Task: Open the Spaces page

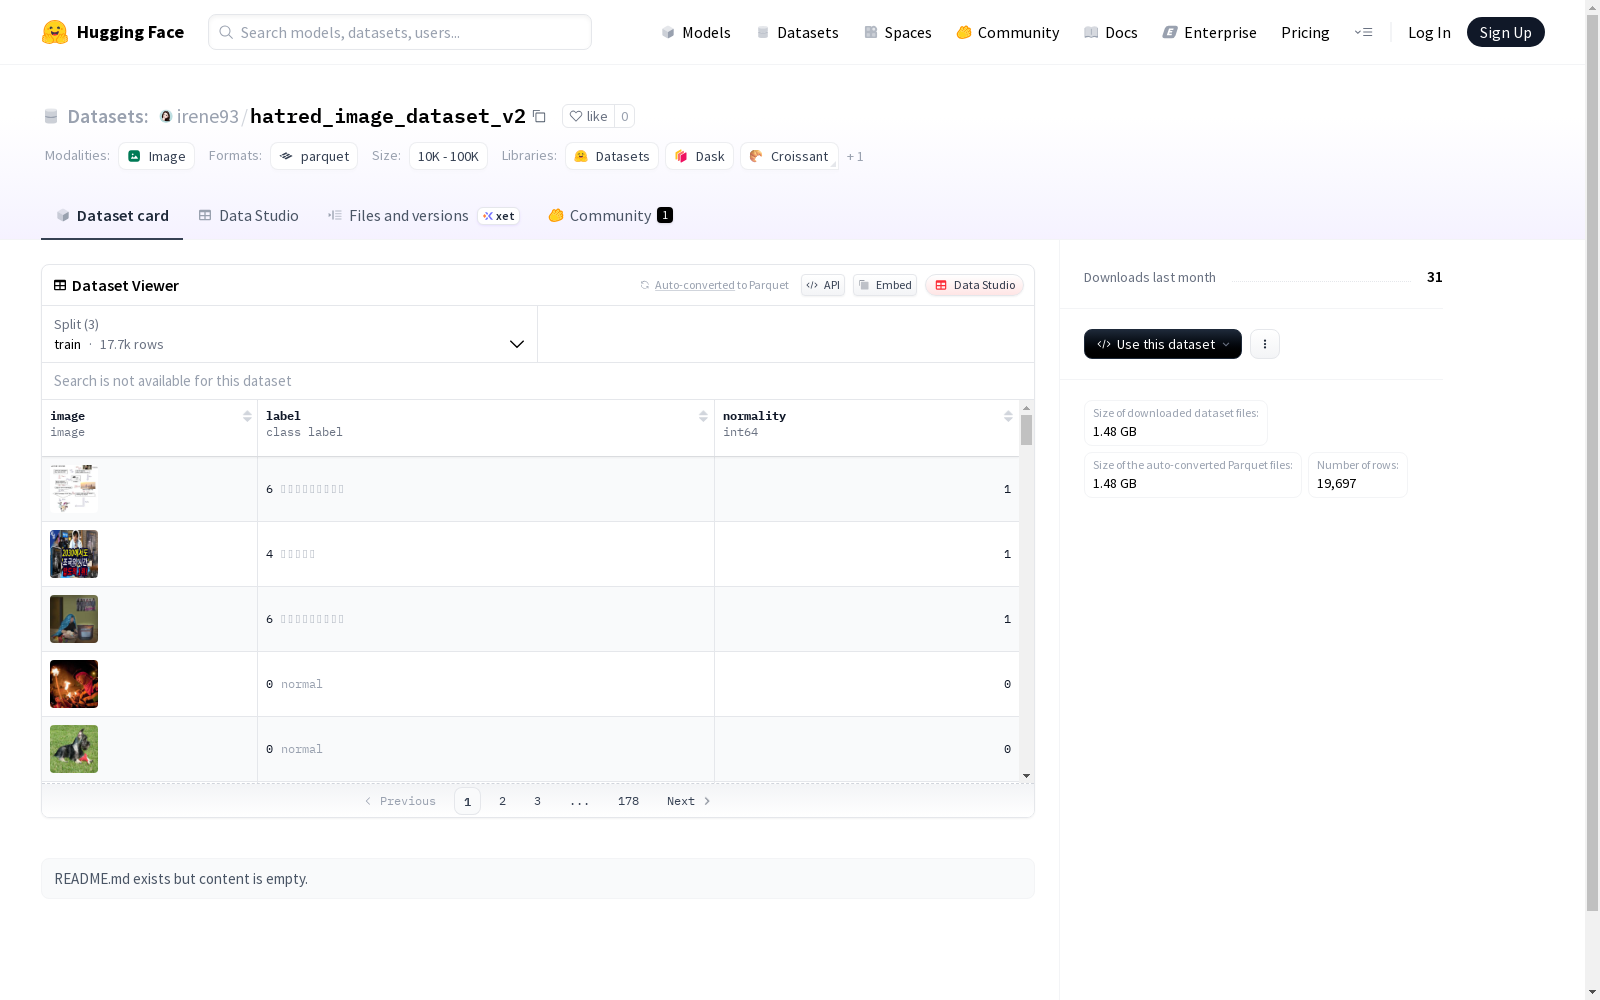Action: pos(898,32)
